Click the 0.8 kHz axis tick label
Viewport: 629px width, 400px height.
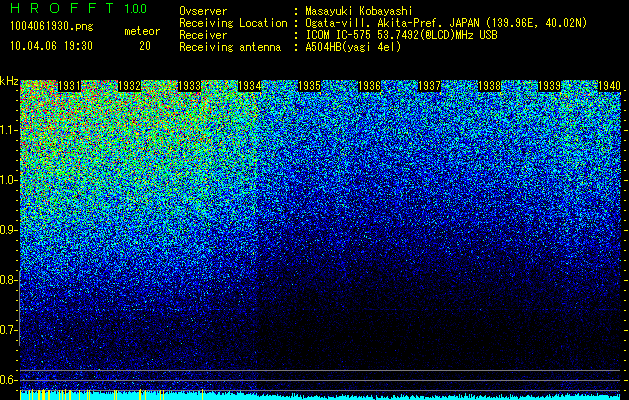point(9,280)
